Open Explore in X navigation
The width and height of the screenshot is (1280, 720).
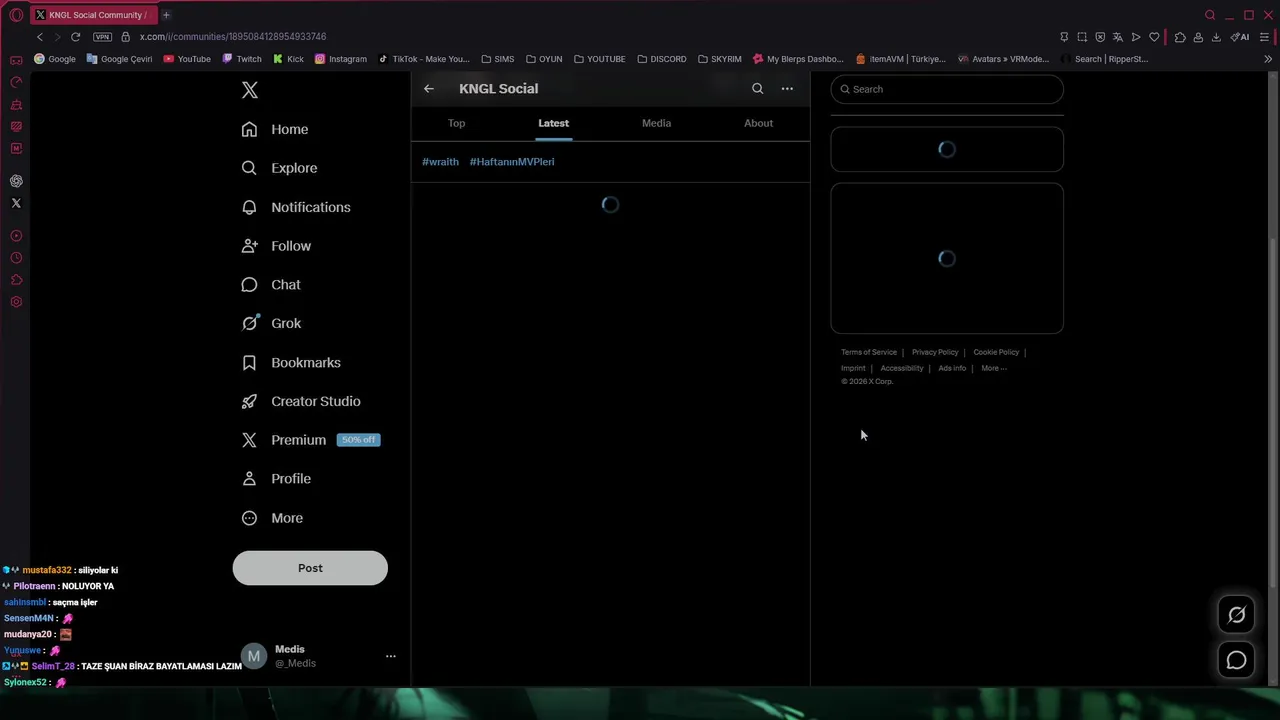click(280, 168)
